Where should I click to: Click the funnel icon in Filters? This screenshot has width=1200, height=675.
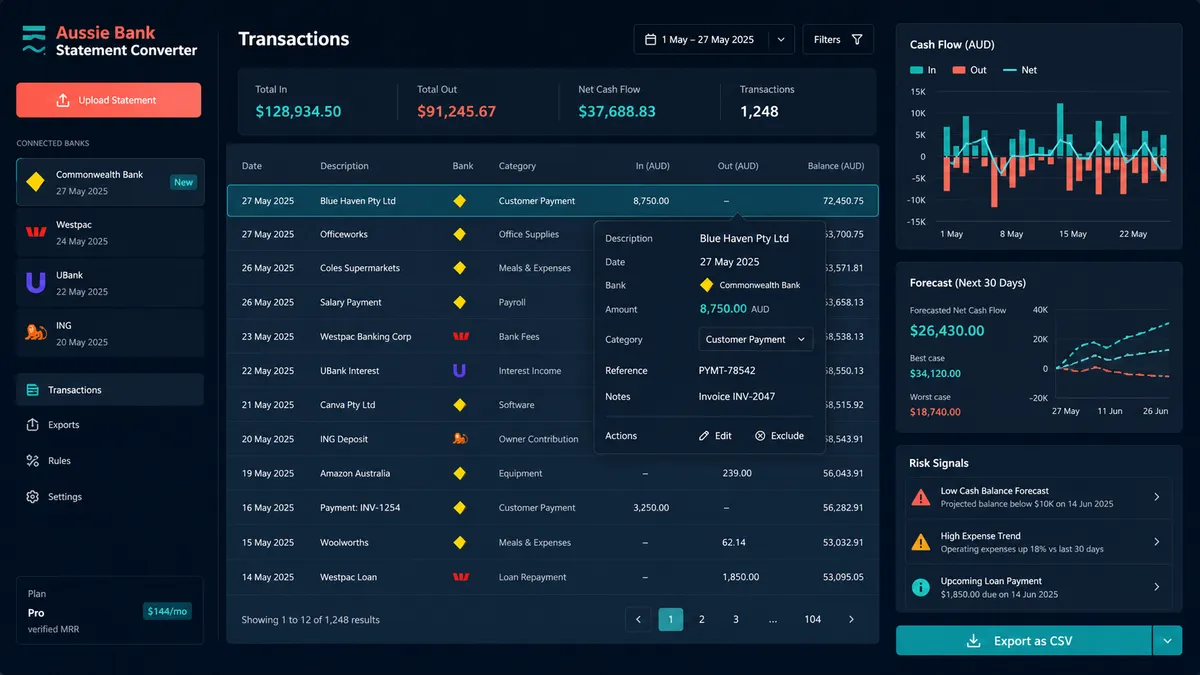[x=857, y=40]
